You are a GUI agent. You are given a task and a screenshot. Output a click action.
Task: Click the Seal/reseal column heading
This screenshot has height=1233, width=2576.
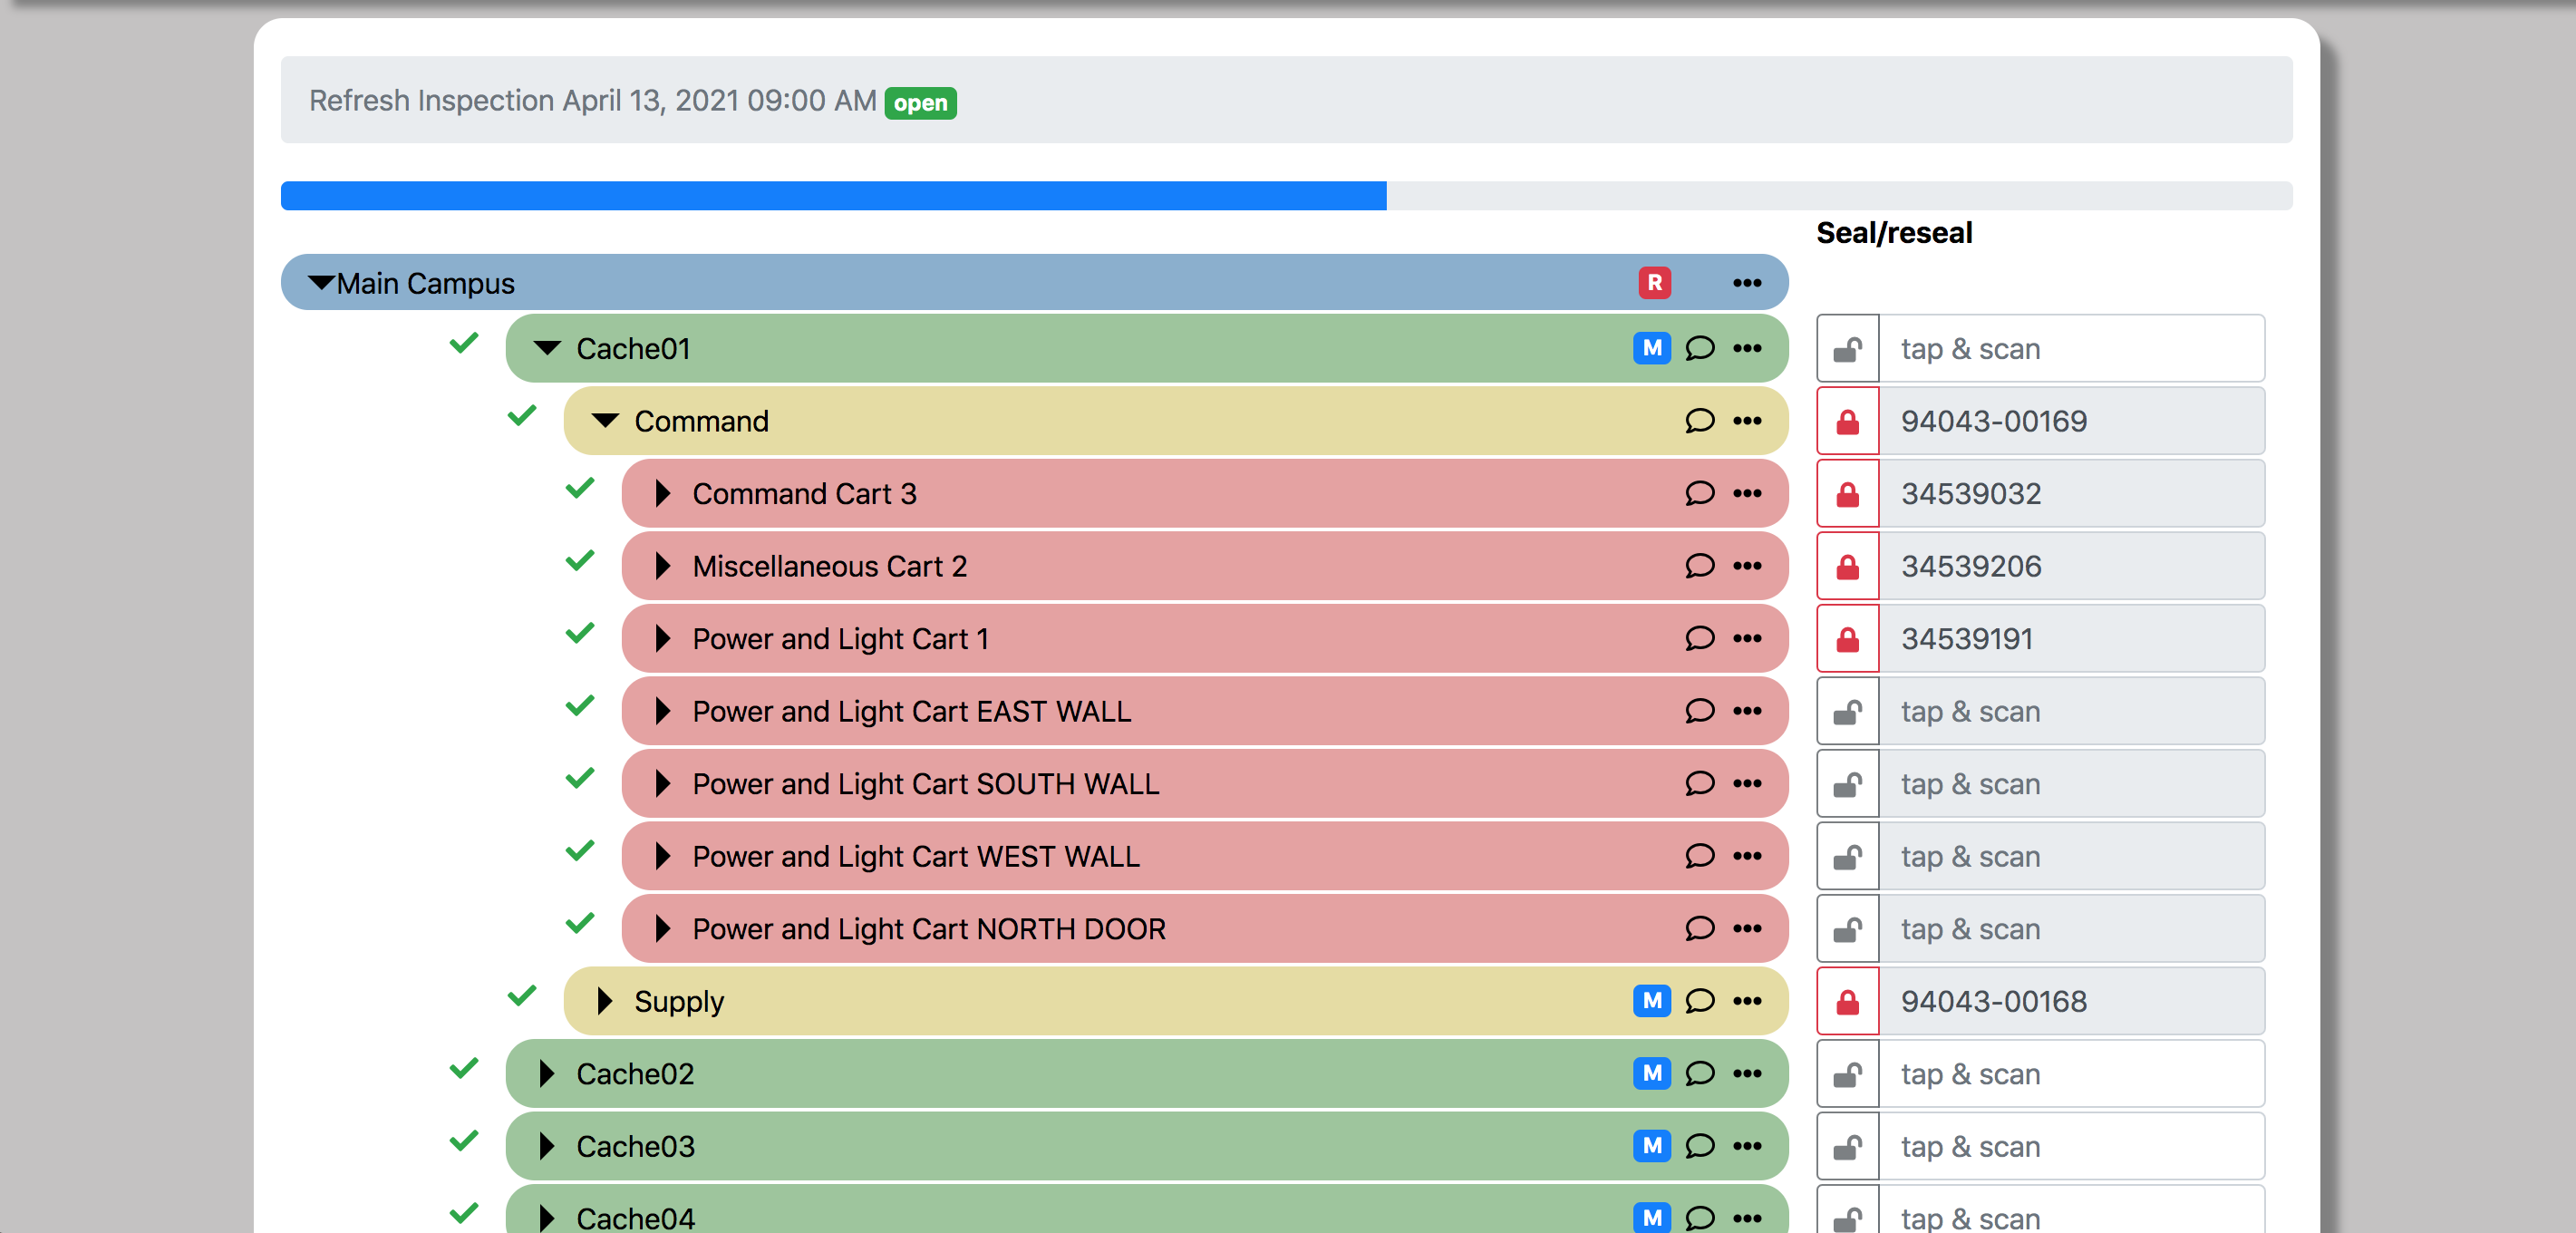[1894, 233]
